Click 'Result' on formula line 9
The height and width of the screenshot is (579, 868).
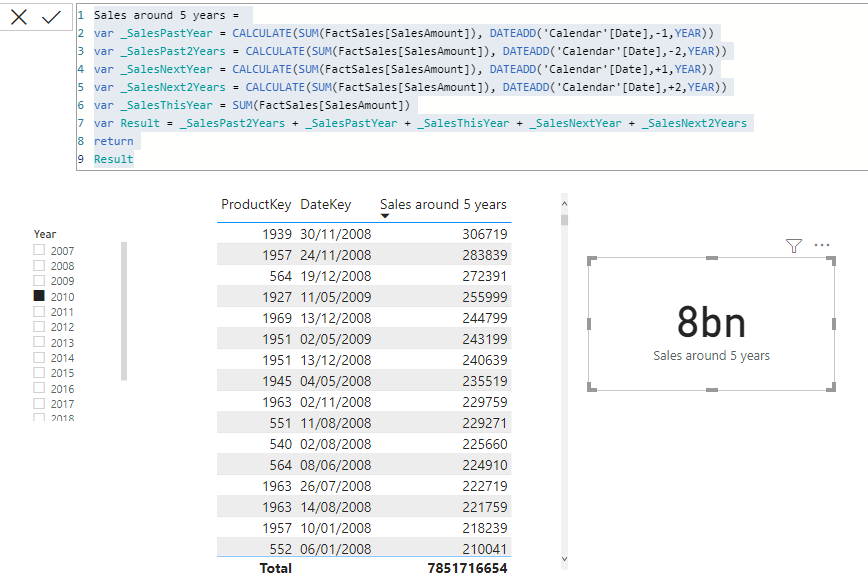click(x=113, y=159)
